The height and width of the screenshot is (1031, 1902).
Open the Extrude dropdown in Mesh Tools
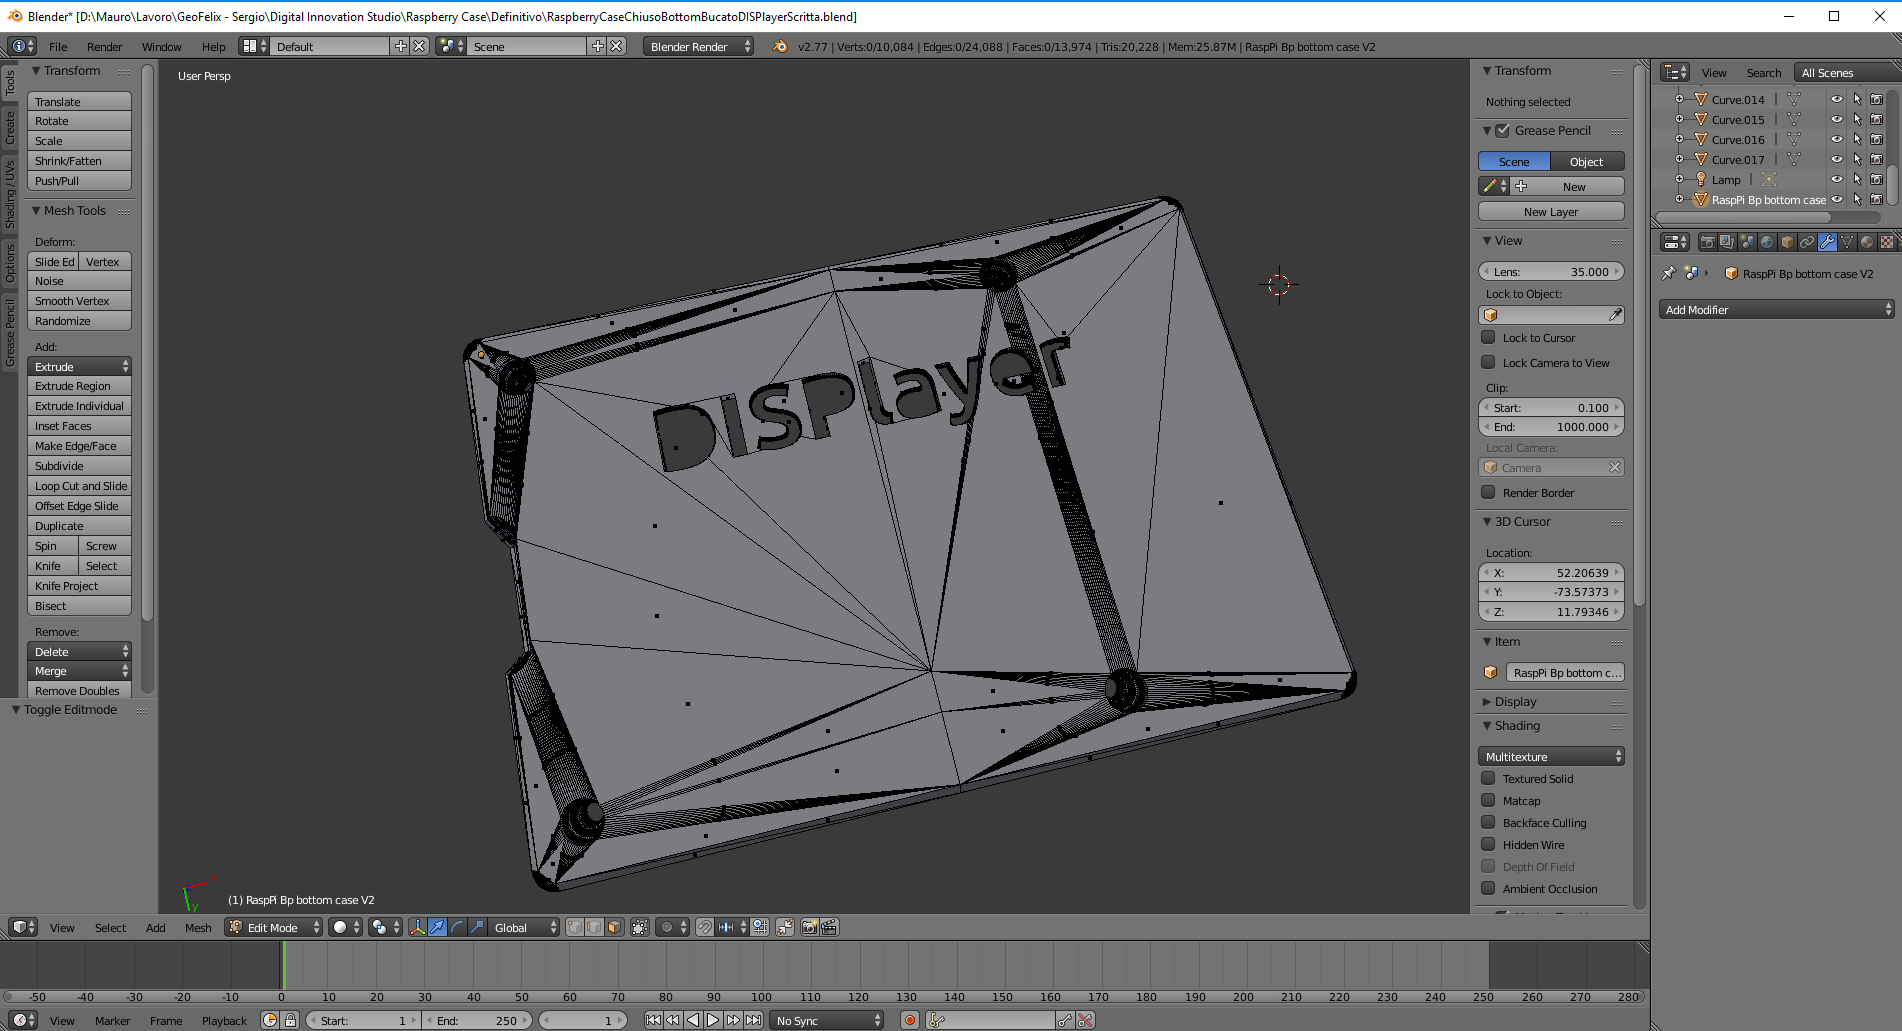coord(79,366)
